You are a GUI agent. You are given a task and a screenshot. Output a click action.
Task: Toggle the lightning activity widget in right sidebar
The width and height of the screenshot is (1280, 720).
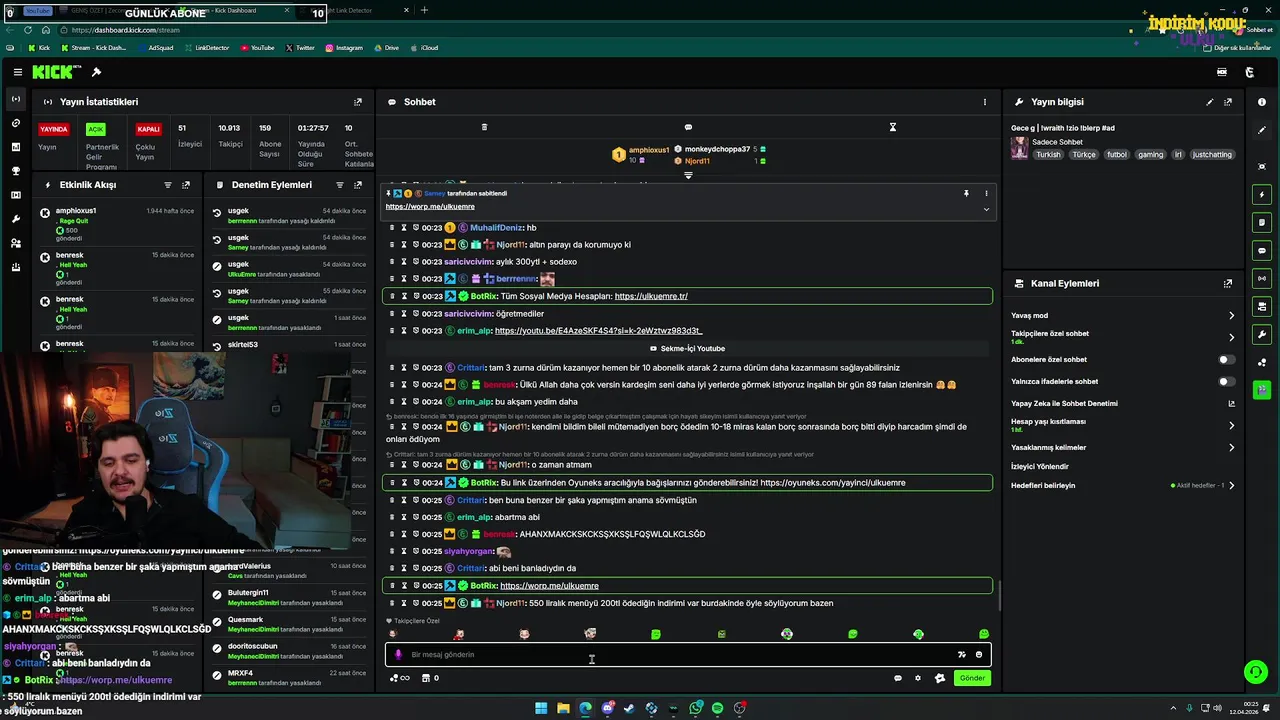pyautogui.click(x=1262, y=194)
